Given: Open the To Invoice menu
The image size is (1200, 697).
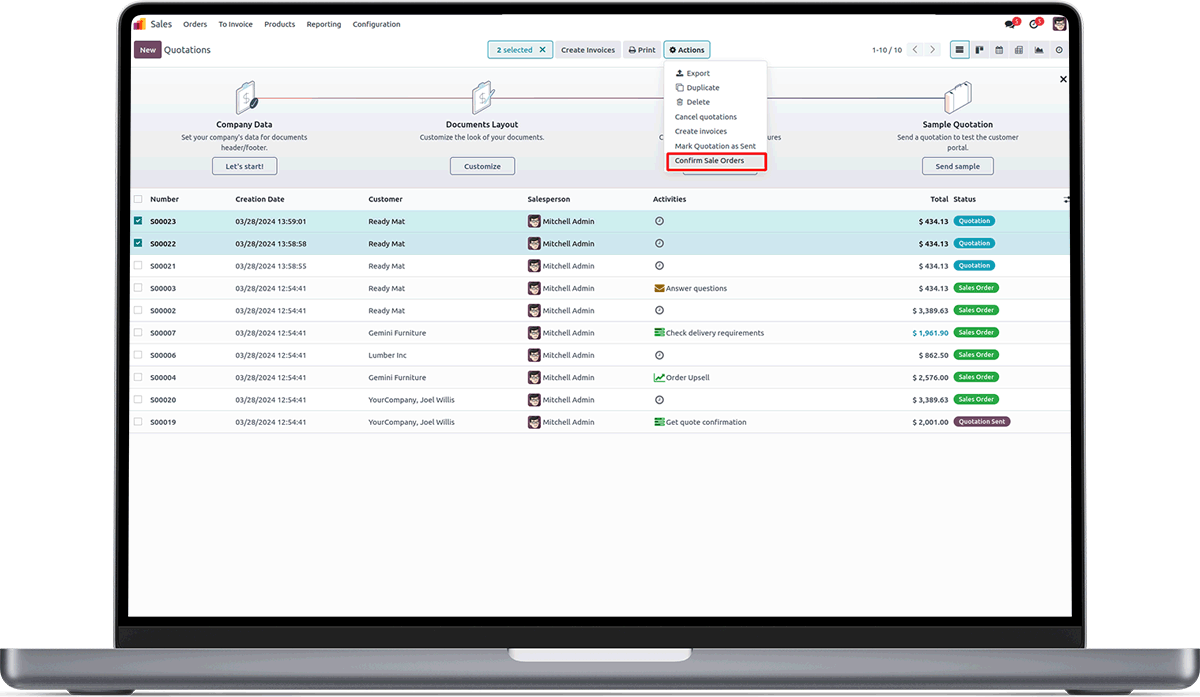Looking at the screenshot, I should point(236,24).
